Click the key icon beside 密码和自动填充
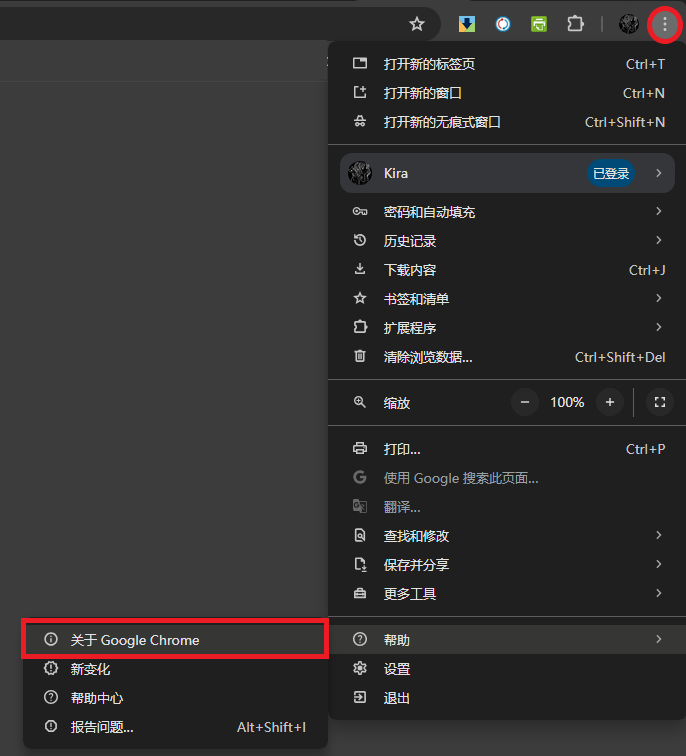This screenshot has height=756, width=686. click(360, 211)
